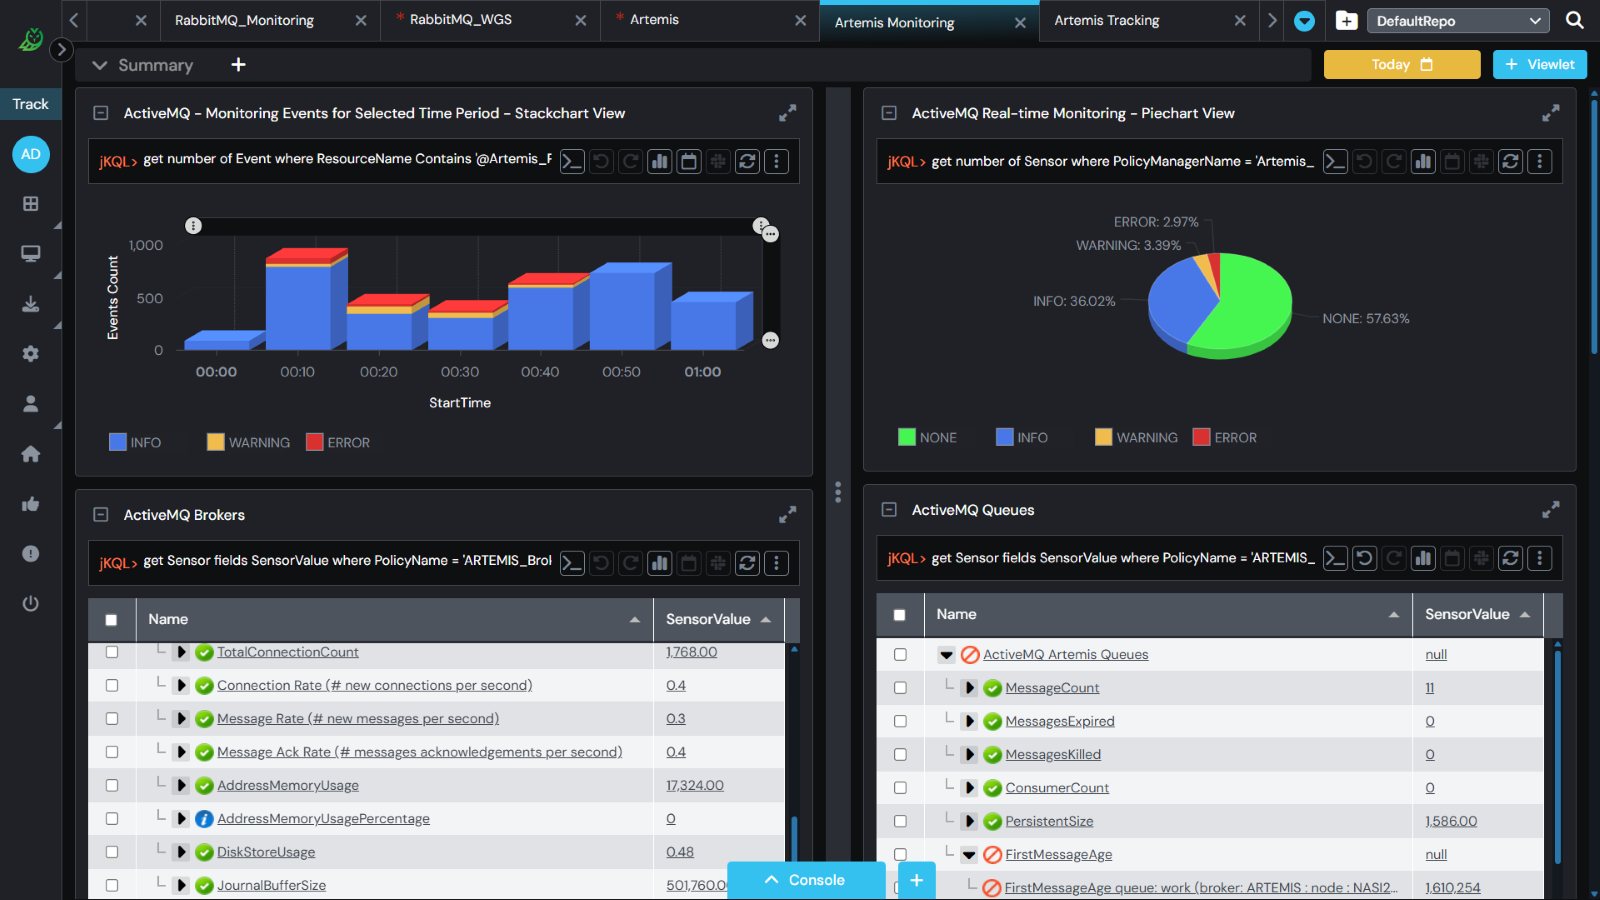1600x900 pixels.
Task: Open the thumbs-up icon in sidebar
Action: 31,504
